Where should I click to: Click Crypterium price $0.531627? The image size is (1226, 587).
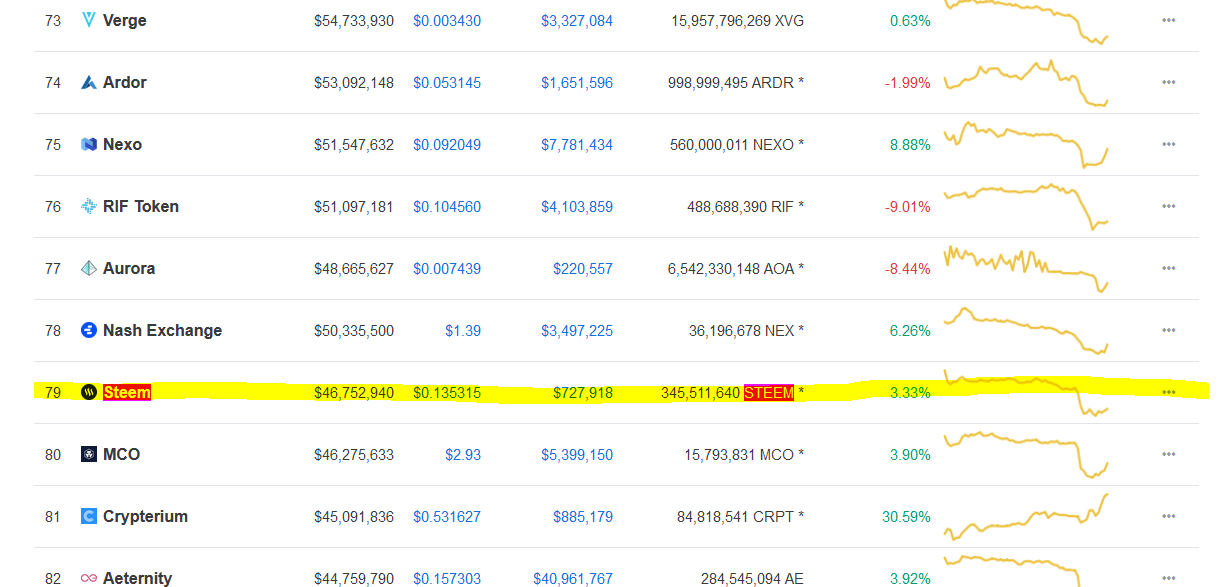pos(447,516)
